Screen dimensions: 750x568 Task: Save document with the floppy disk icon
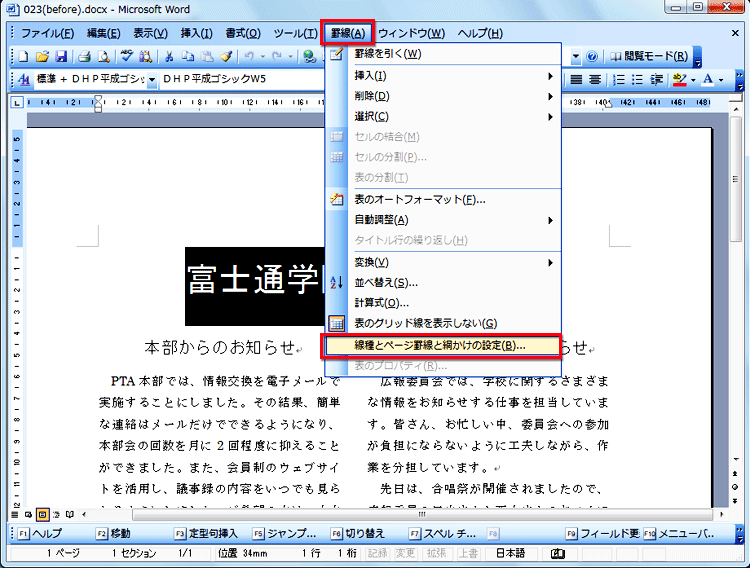point(61,56)
